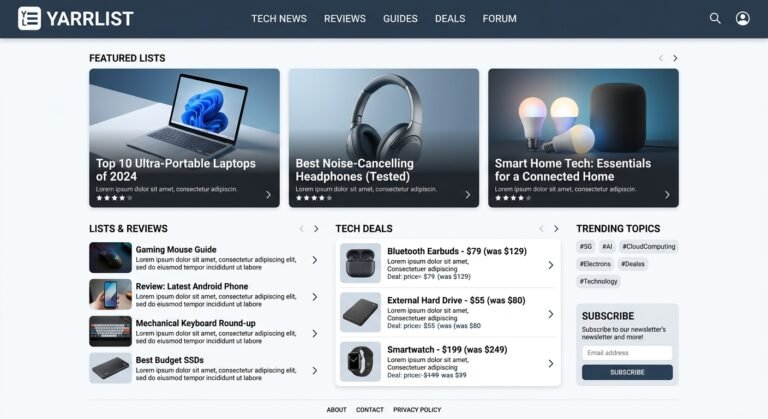This screenshot has width=768, height=419.
Task: Click the budget SSD thumbnail
Action: click(x=110, y=368)
